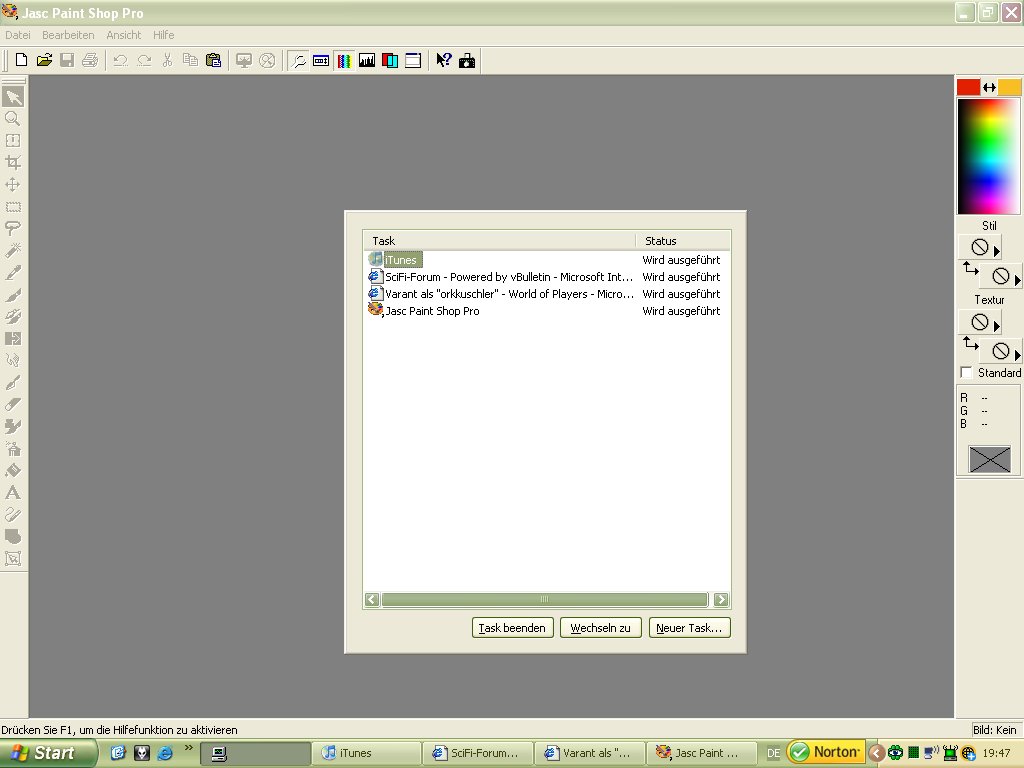Switch to the iTunes taskbar button
Screen dimensions: 1024x768
(366, 753)
